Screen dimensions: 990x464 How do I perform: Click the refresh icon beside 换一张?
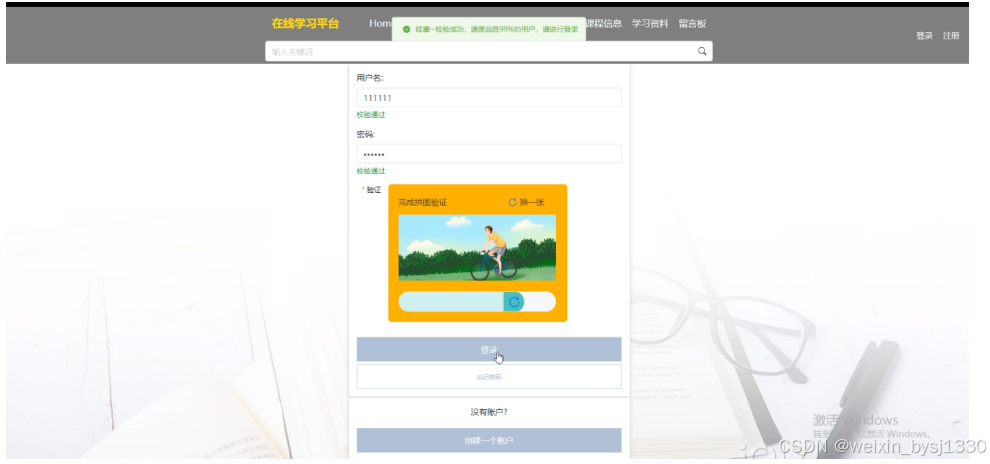tap(513, 203)
